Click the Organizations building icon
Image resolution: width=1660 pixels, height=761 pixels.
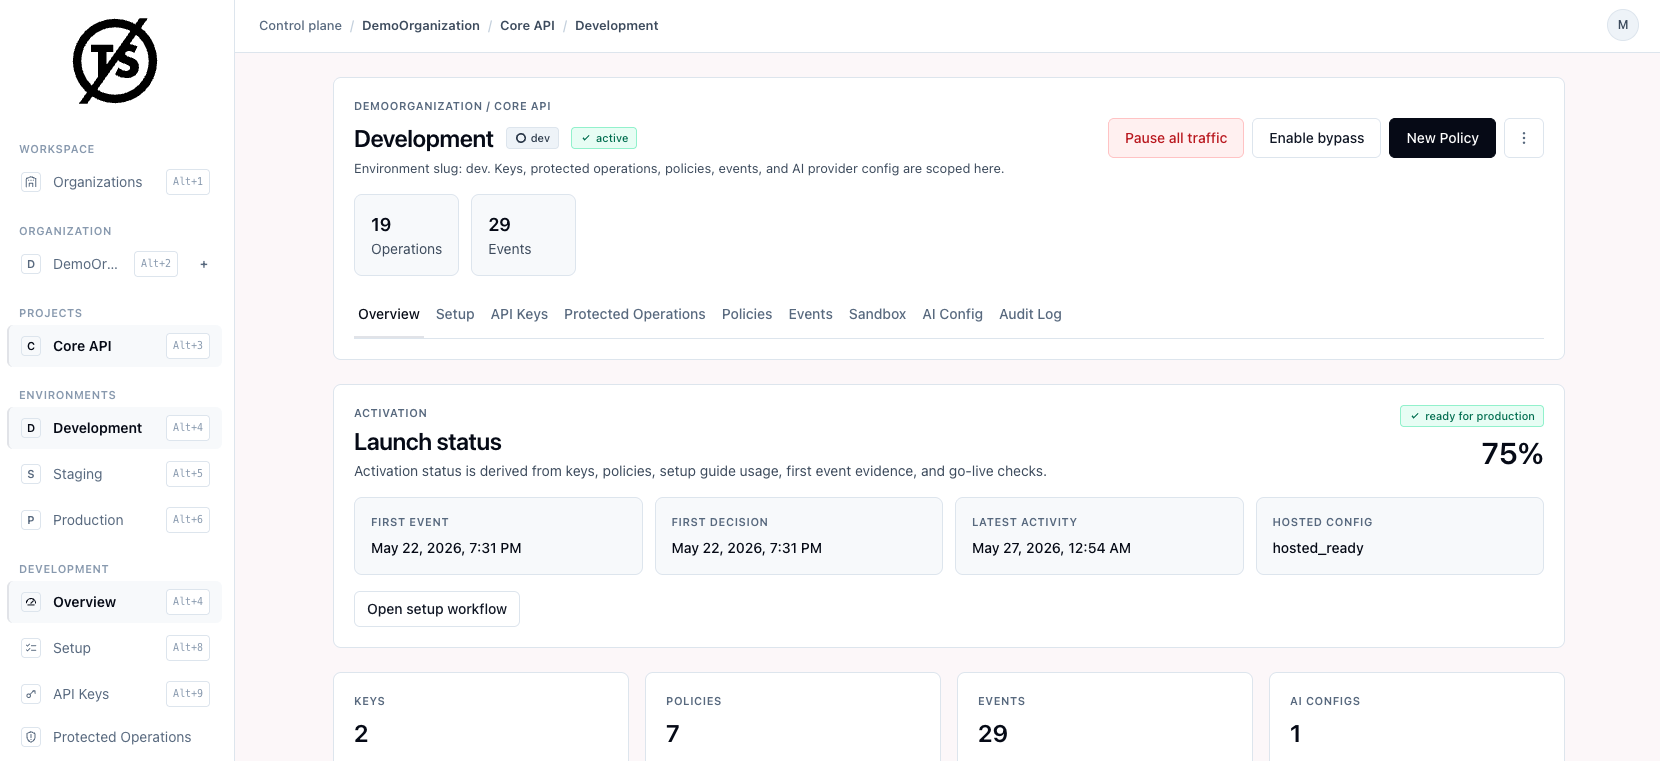click(x=31, y=182)
